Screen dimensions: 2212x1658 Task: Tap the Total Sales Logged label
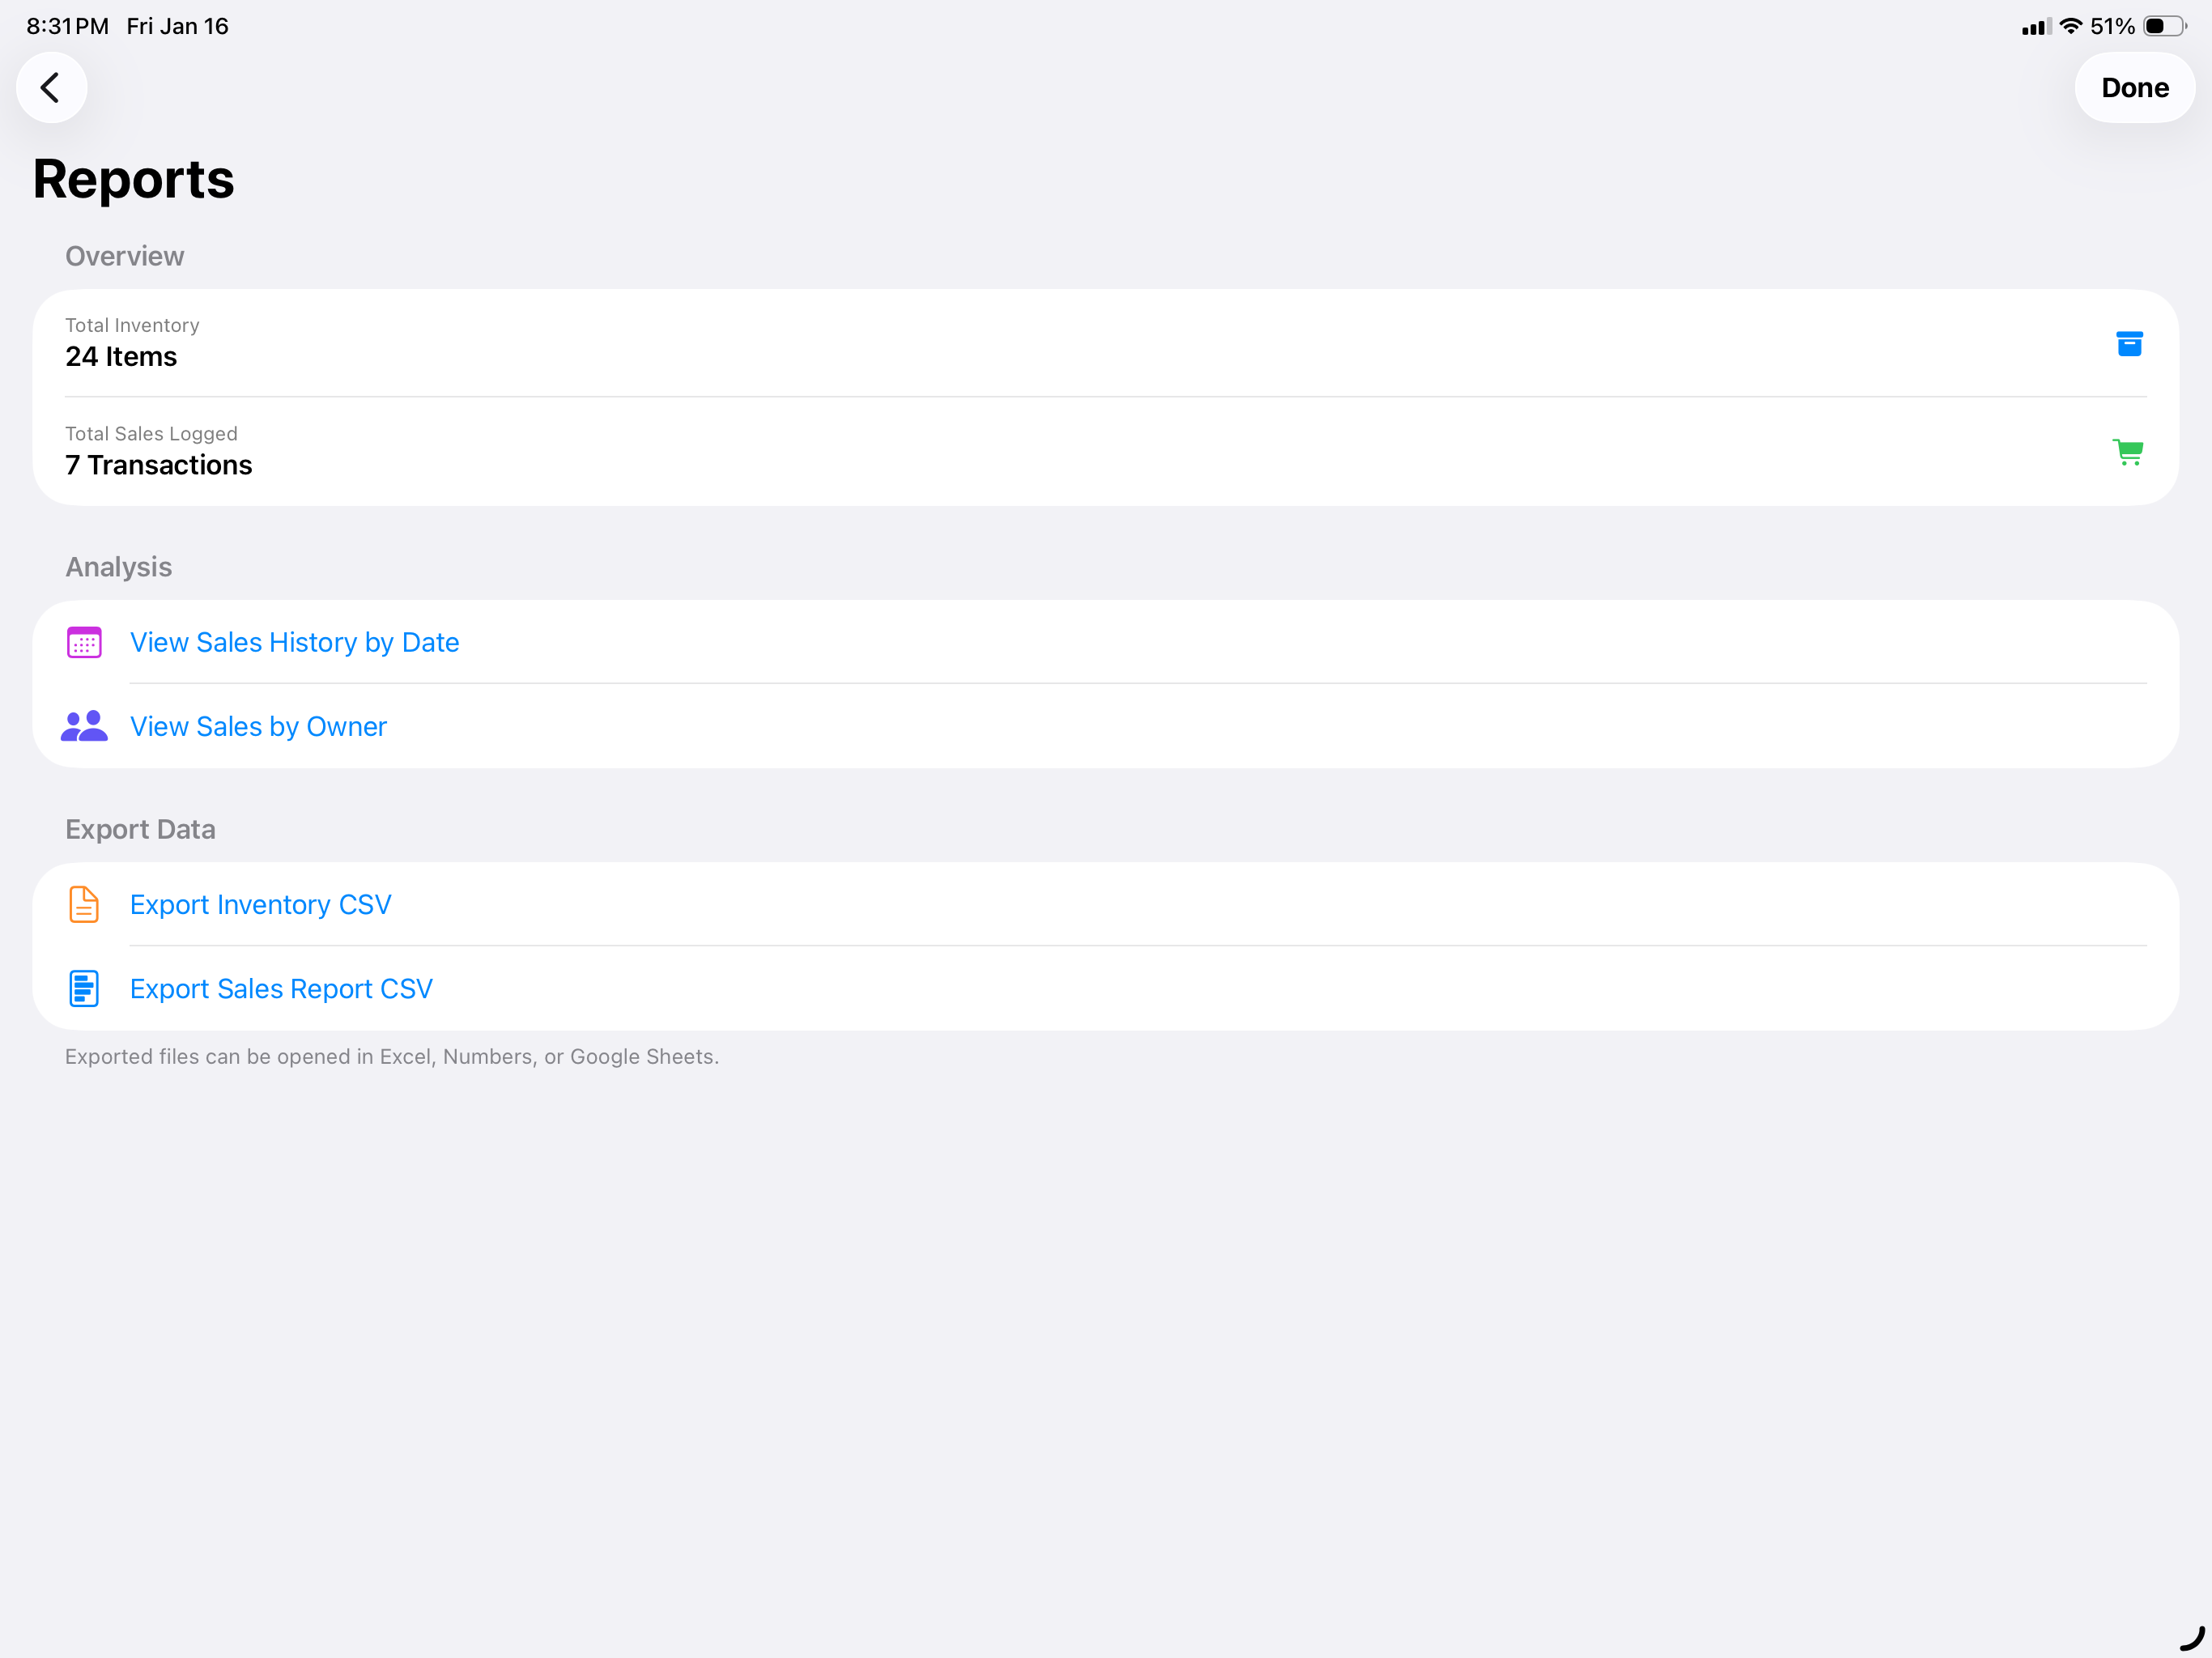(x=151, y=434)
